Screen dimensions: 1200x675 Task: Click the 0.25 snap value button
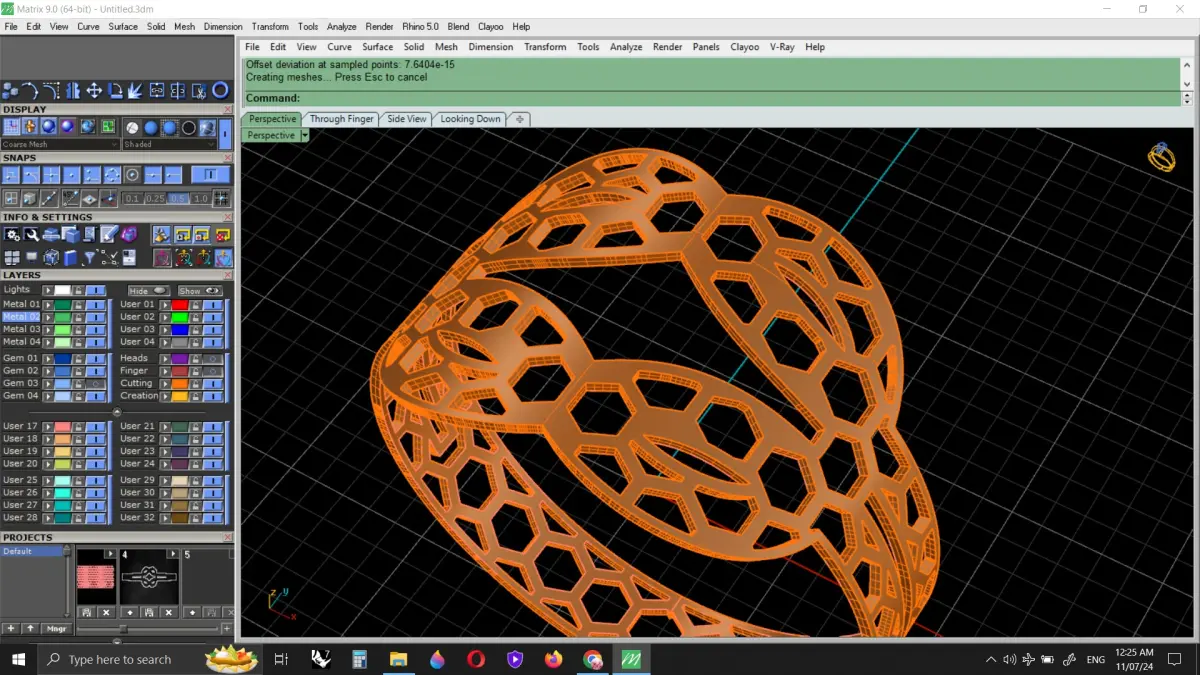click(154, 198)
